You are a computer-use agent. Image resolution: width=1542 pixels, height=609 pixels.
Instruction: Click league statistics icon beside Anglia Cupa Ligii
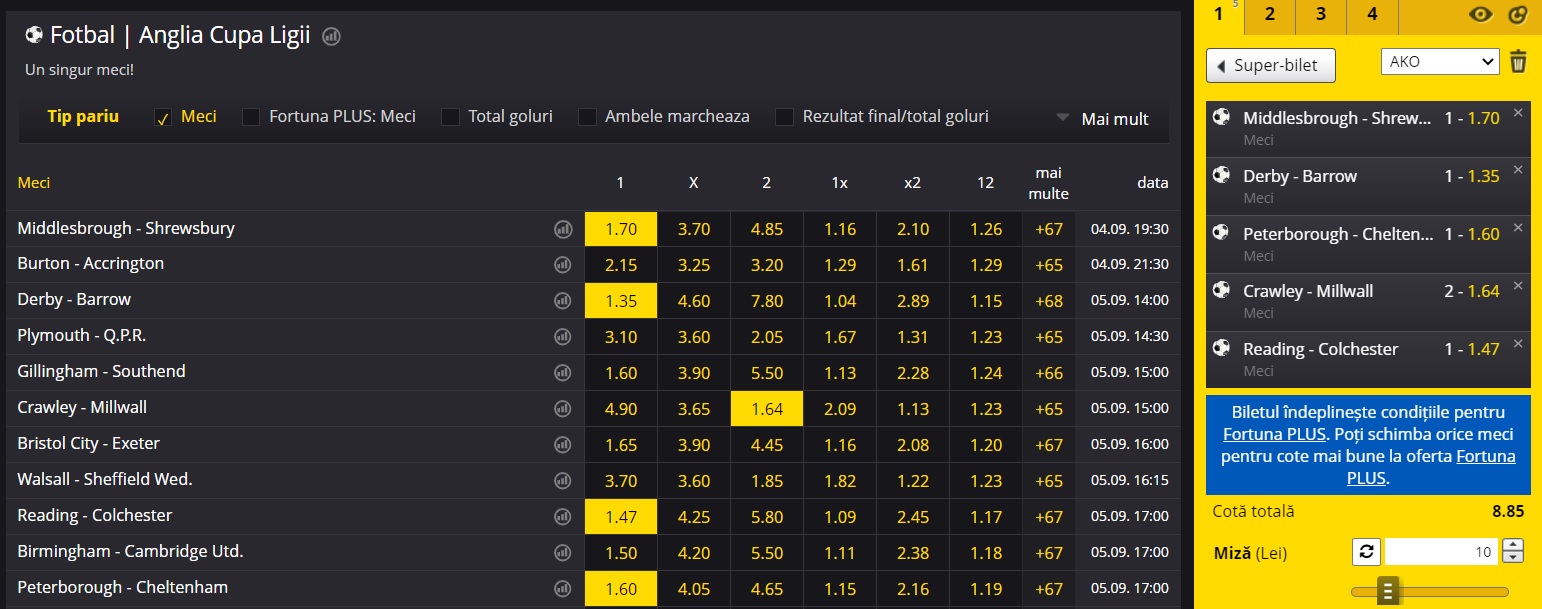click(x=331, y=36)
